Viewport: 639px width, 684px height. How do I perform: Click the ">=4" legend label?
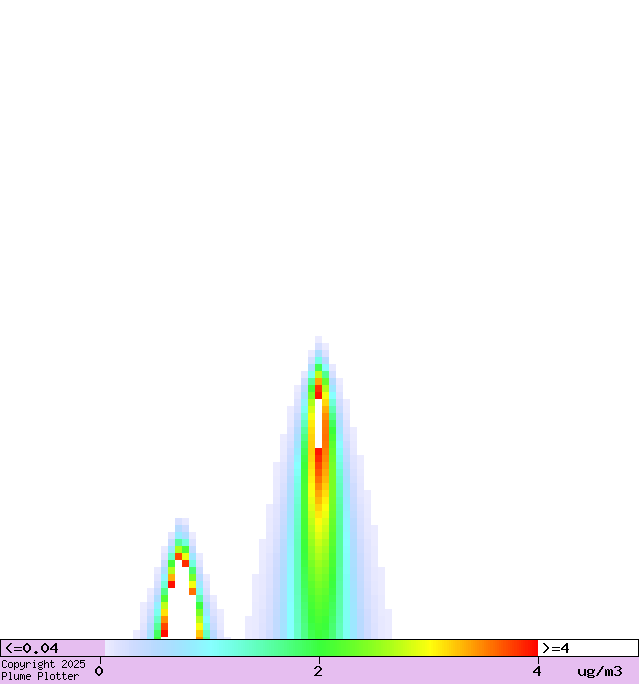tap(555, 648)
